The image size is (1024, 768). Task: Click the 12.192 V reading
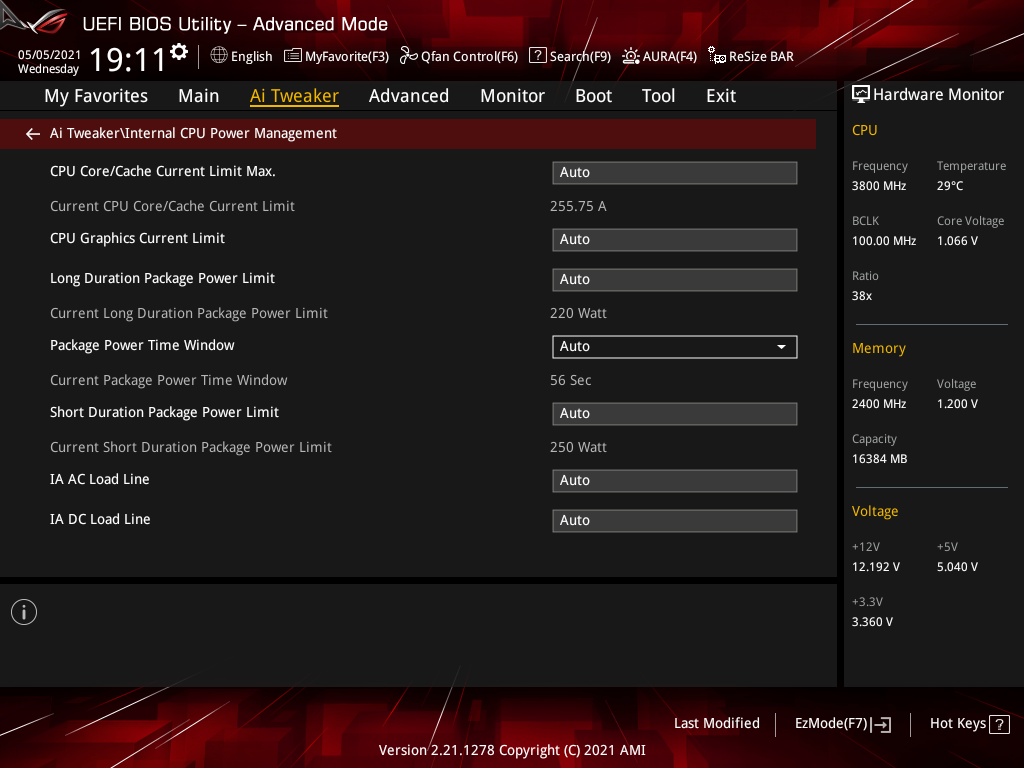pos(875,567)
